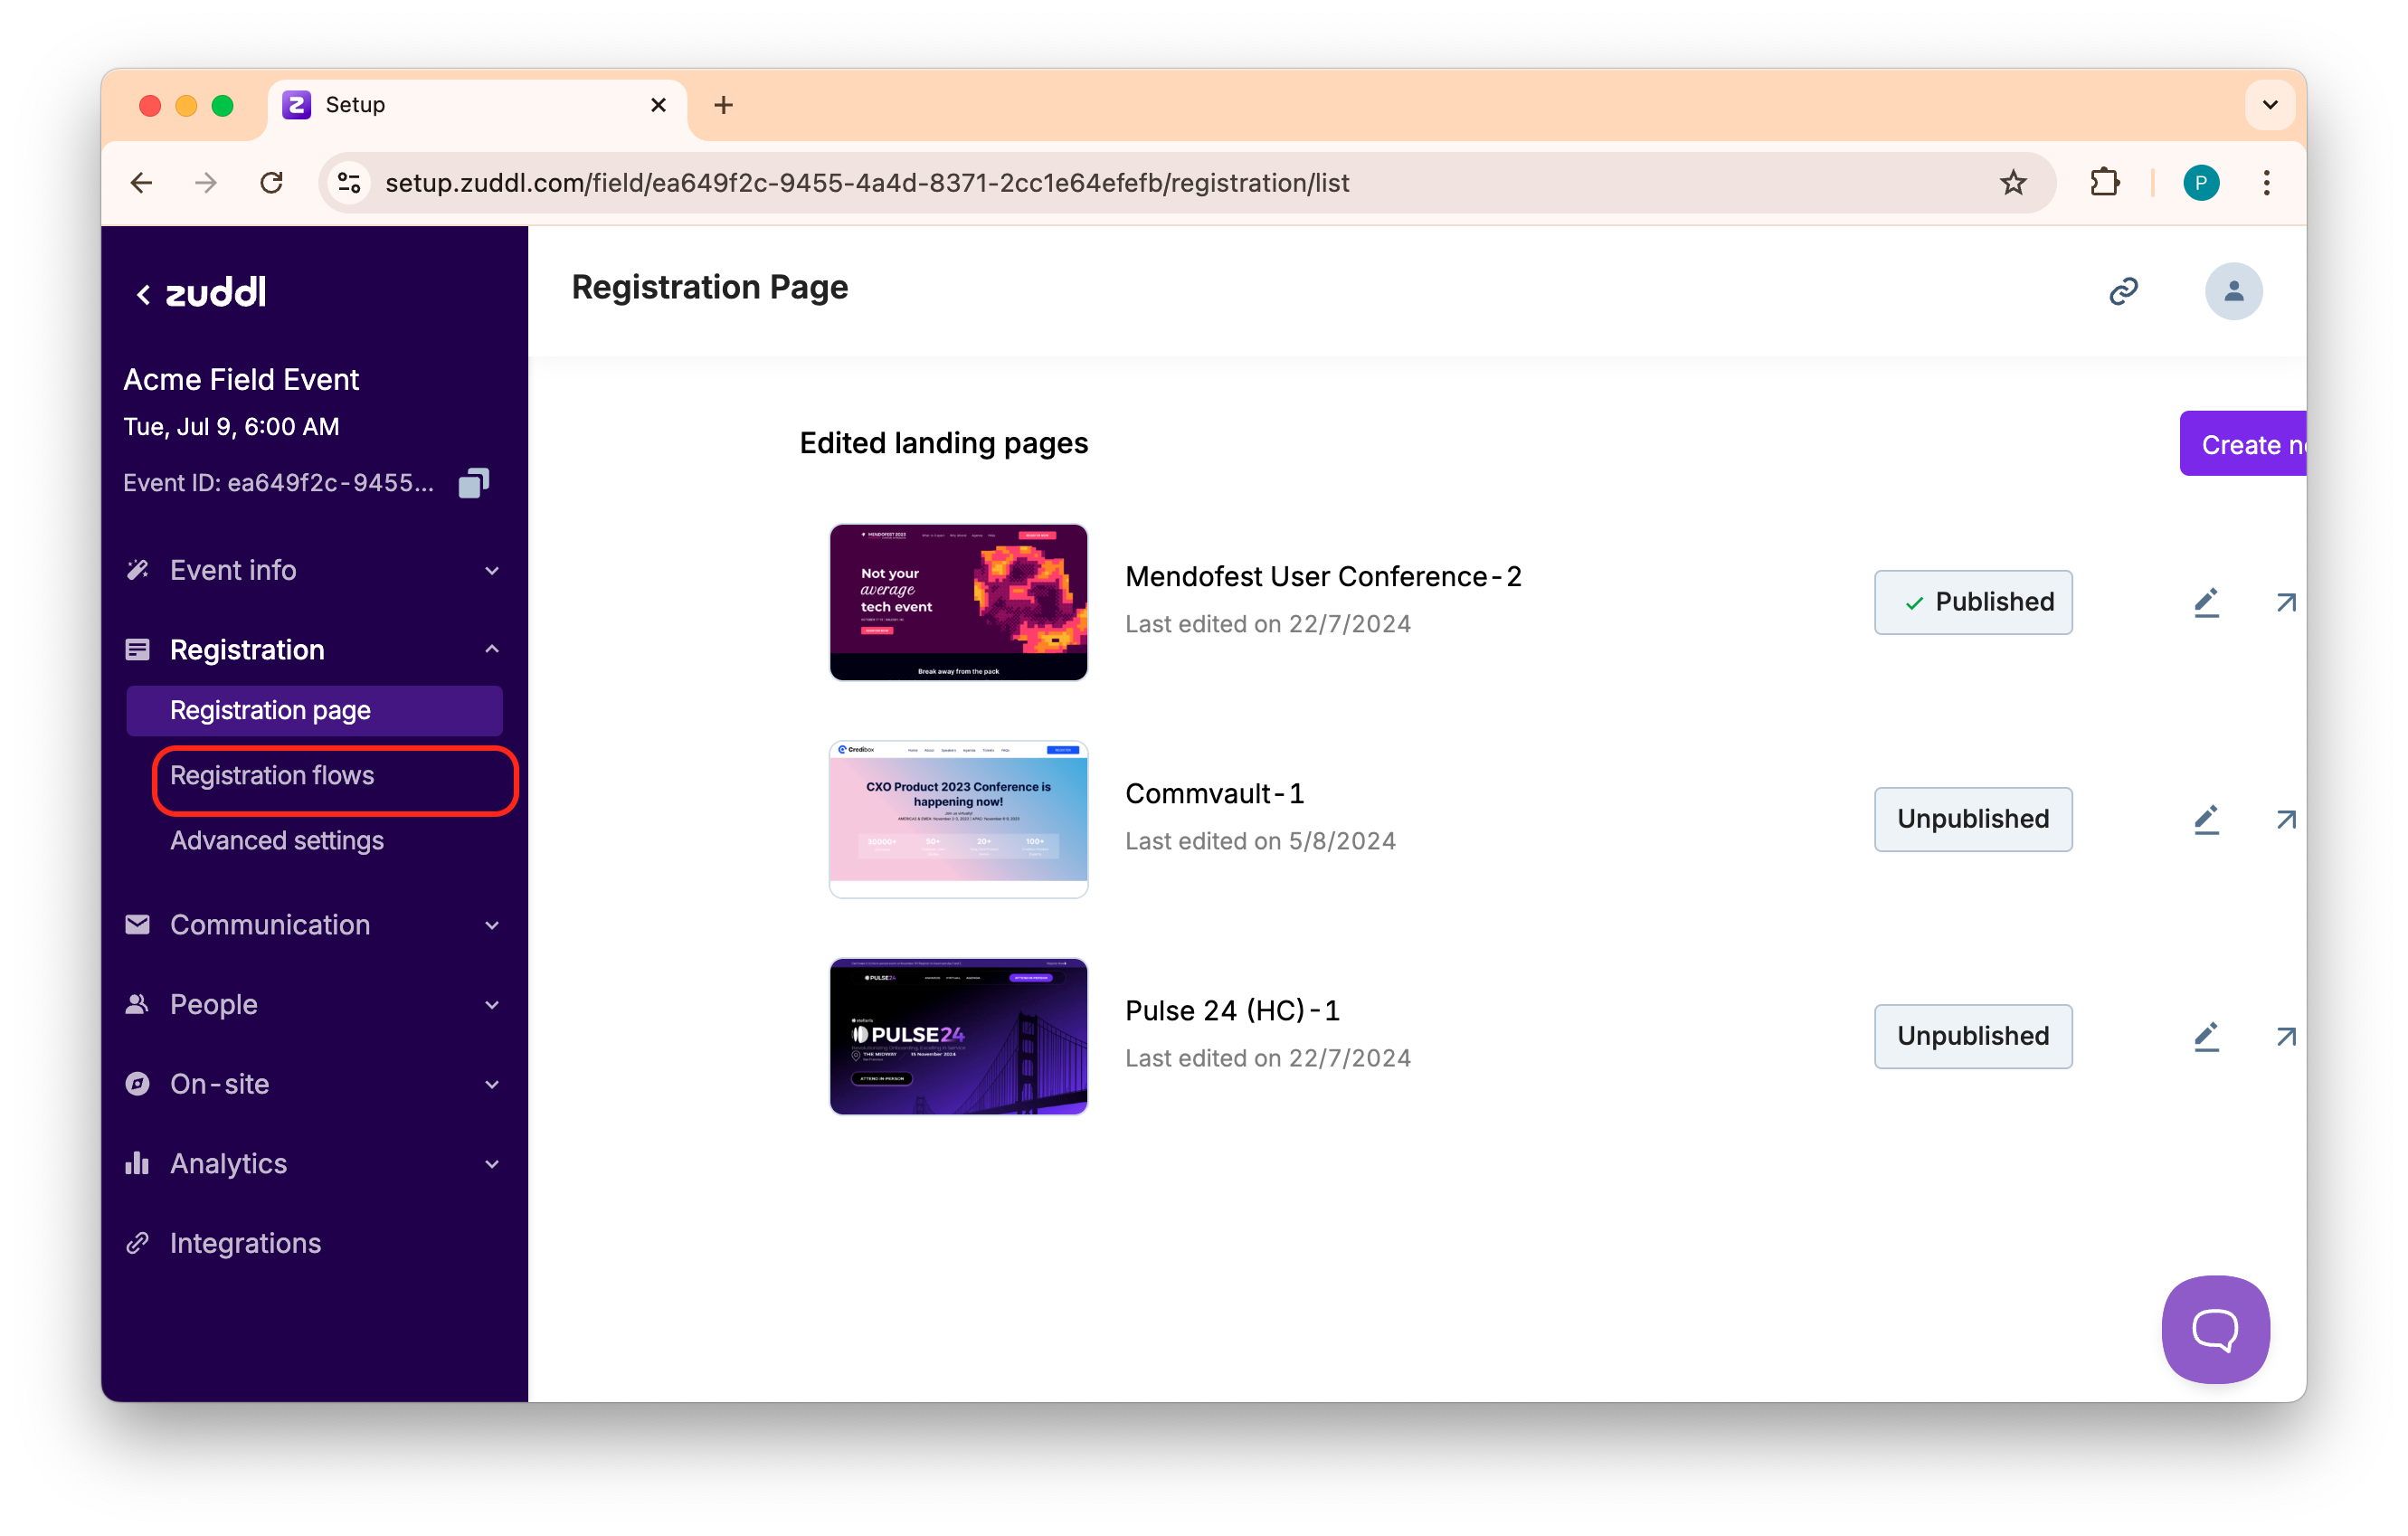Screen dimensions: 2408x1536
Task: Click the share link icon in the header
Action: (2123, 291)
